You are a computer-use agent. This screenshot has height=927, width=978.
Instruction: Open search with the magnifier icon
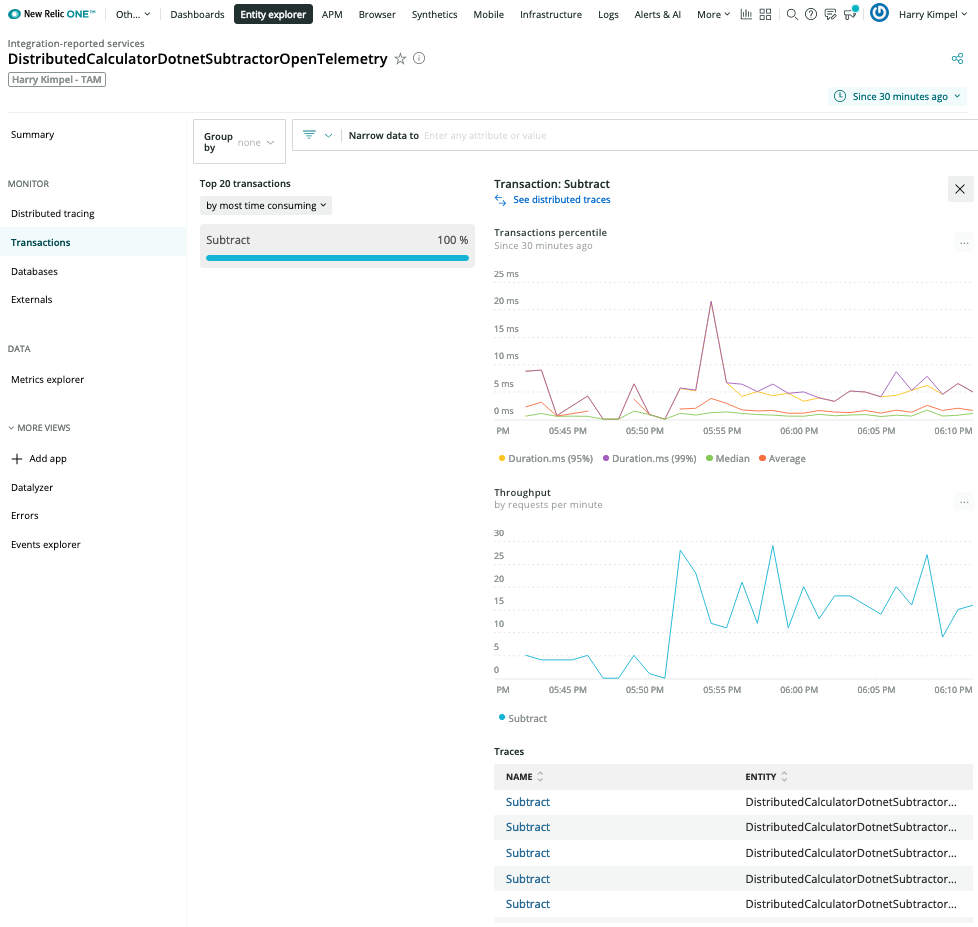point(792,15)
